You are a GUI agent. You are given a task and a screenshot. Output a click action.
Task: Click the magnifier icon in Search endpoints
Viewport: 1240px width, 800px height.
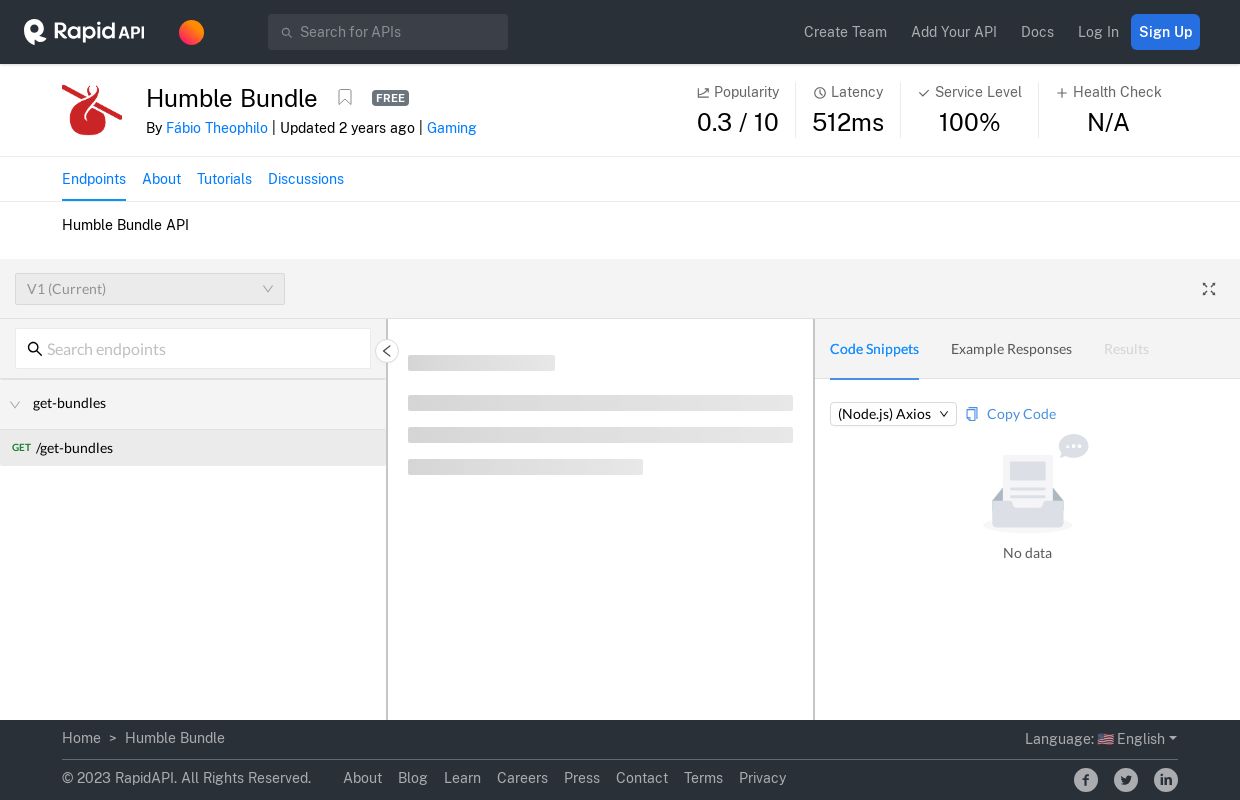click(x=35, y=349)
